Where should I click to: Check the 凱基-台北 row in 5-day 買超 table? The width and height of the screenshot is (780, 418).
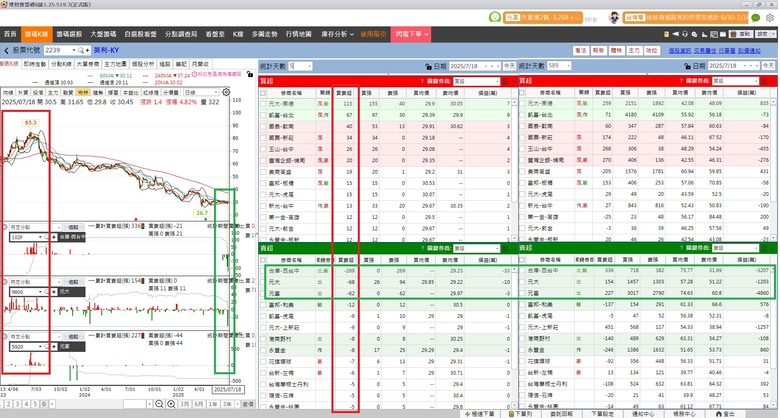point(263,115)
